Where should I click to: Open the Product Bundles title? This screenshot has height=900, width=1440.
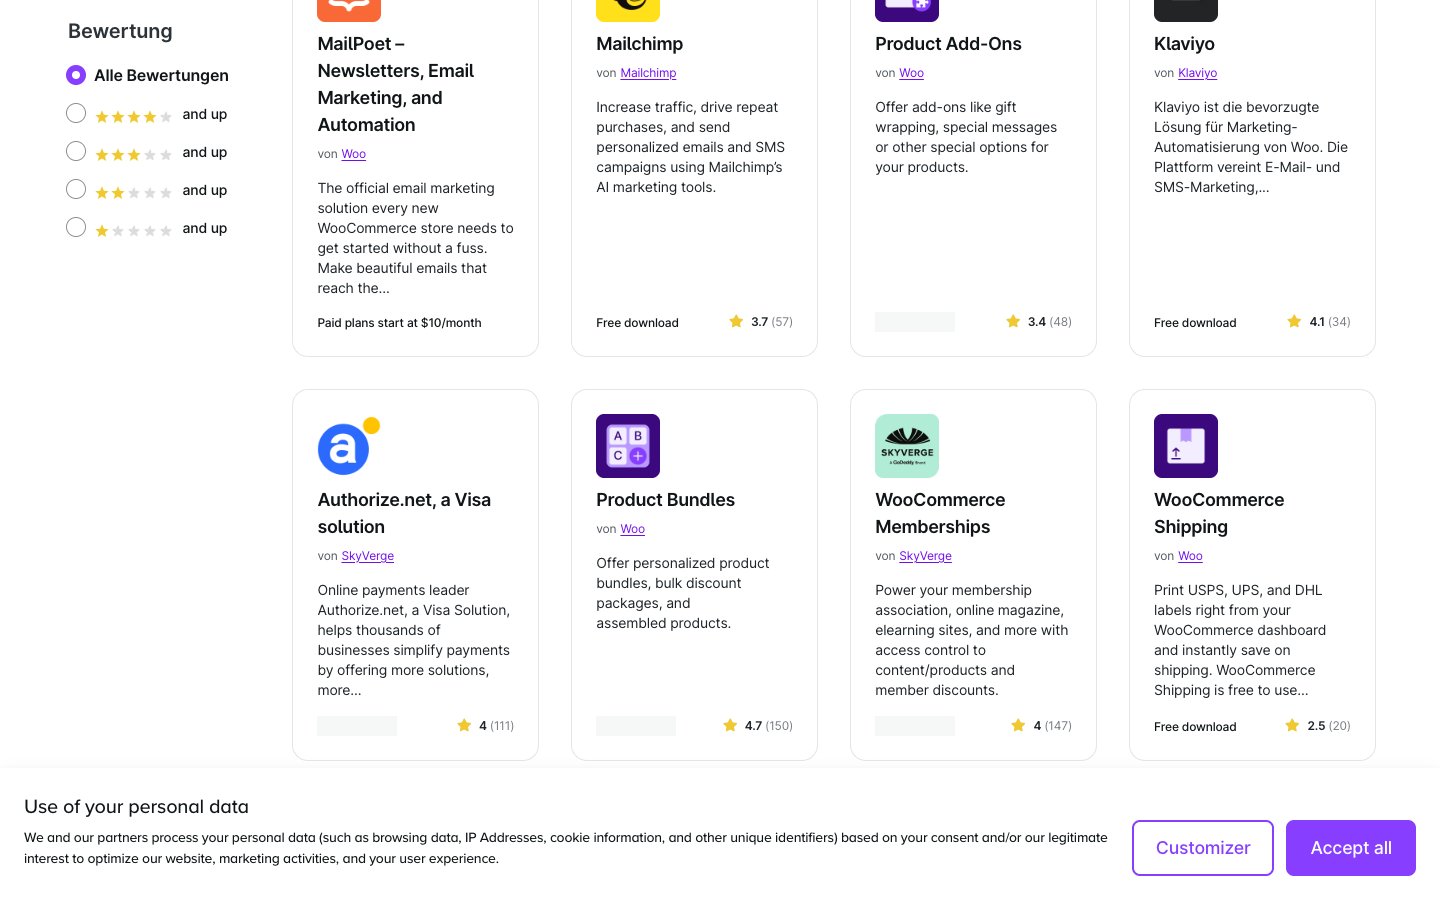665,500
